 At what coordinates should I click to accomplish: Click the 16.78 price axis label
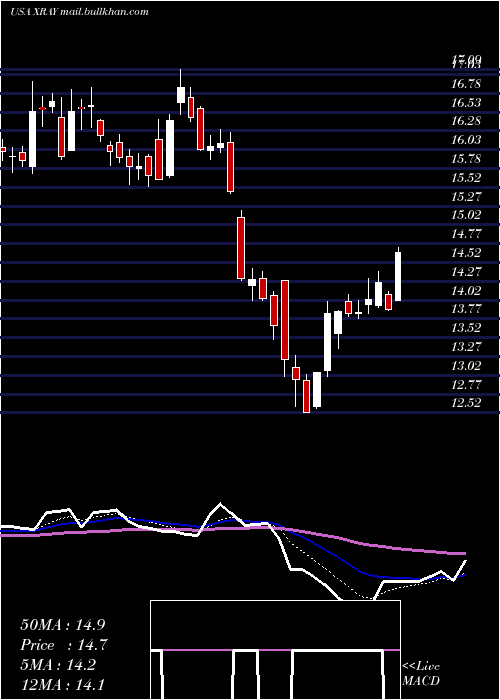[466, 84]
